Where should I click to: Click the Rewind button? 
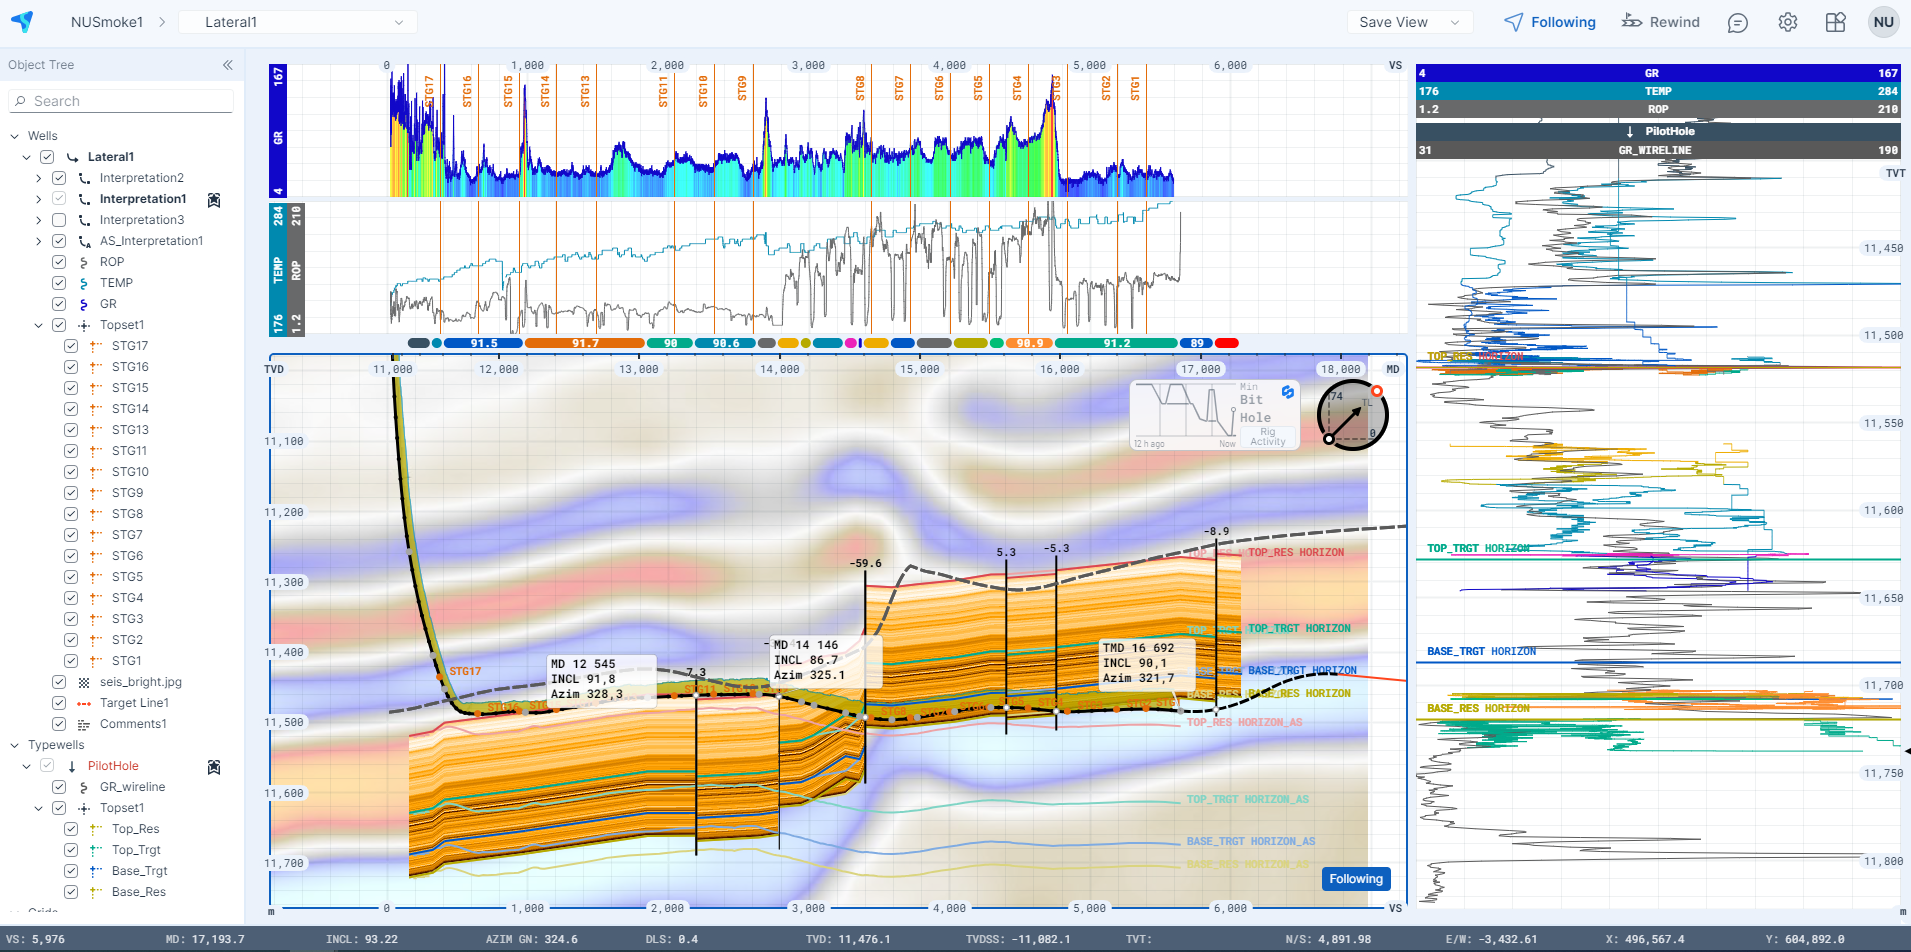coord(1661,22)
